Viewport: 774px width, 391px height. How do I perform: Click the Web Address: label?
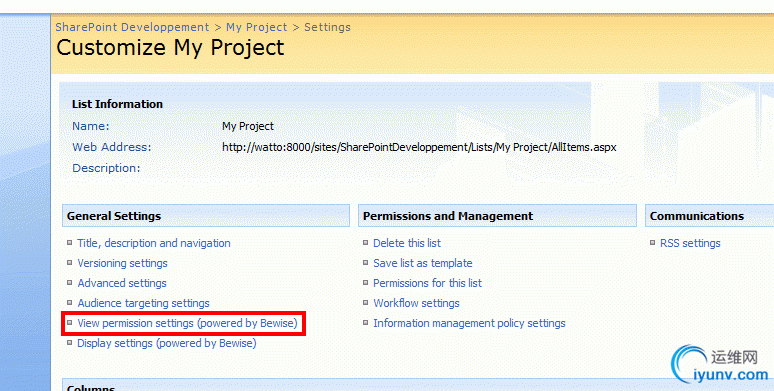pyautogui.click(x=112, y=147)
